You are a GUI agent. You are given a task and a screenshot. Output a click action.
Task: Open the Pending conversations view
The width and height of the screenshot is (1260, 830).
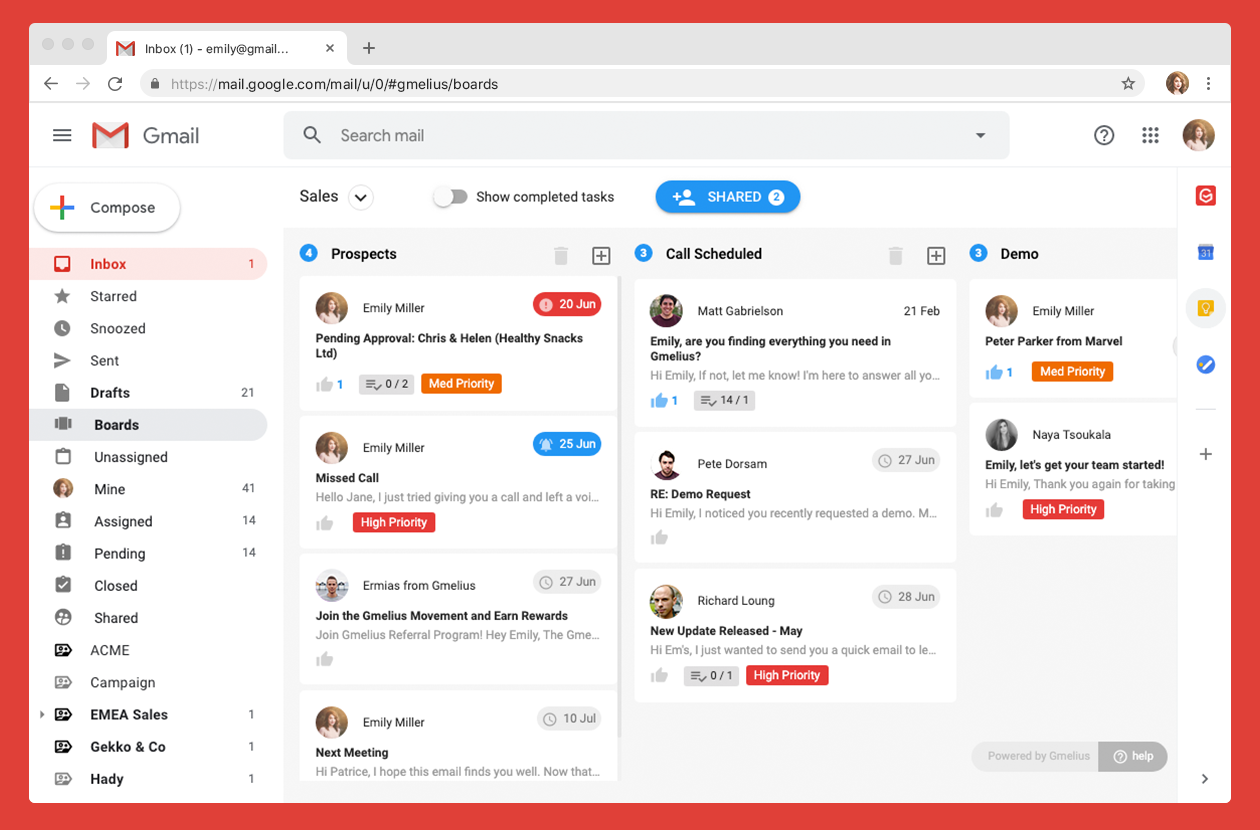coord(148,553)
